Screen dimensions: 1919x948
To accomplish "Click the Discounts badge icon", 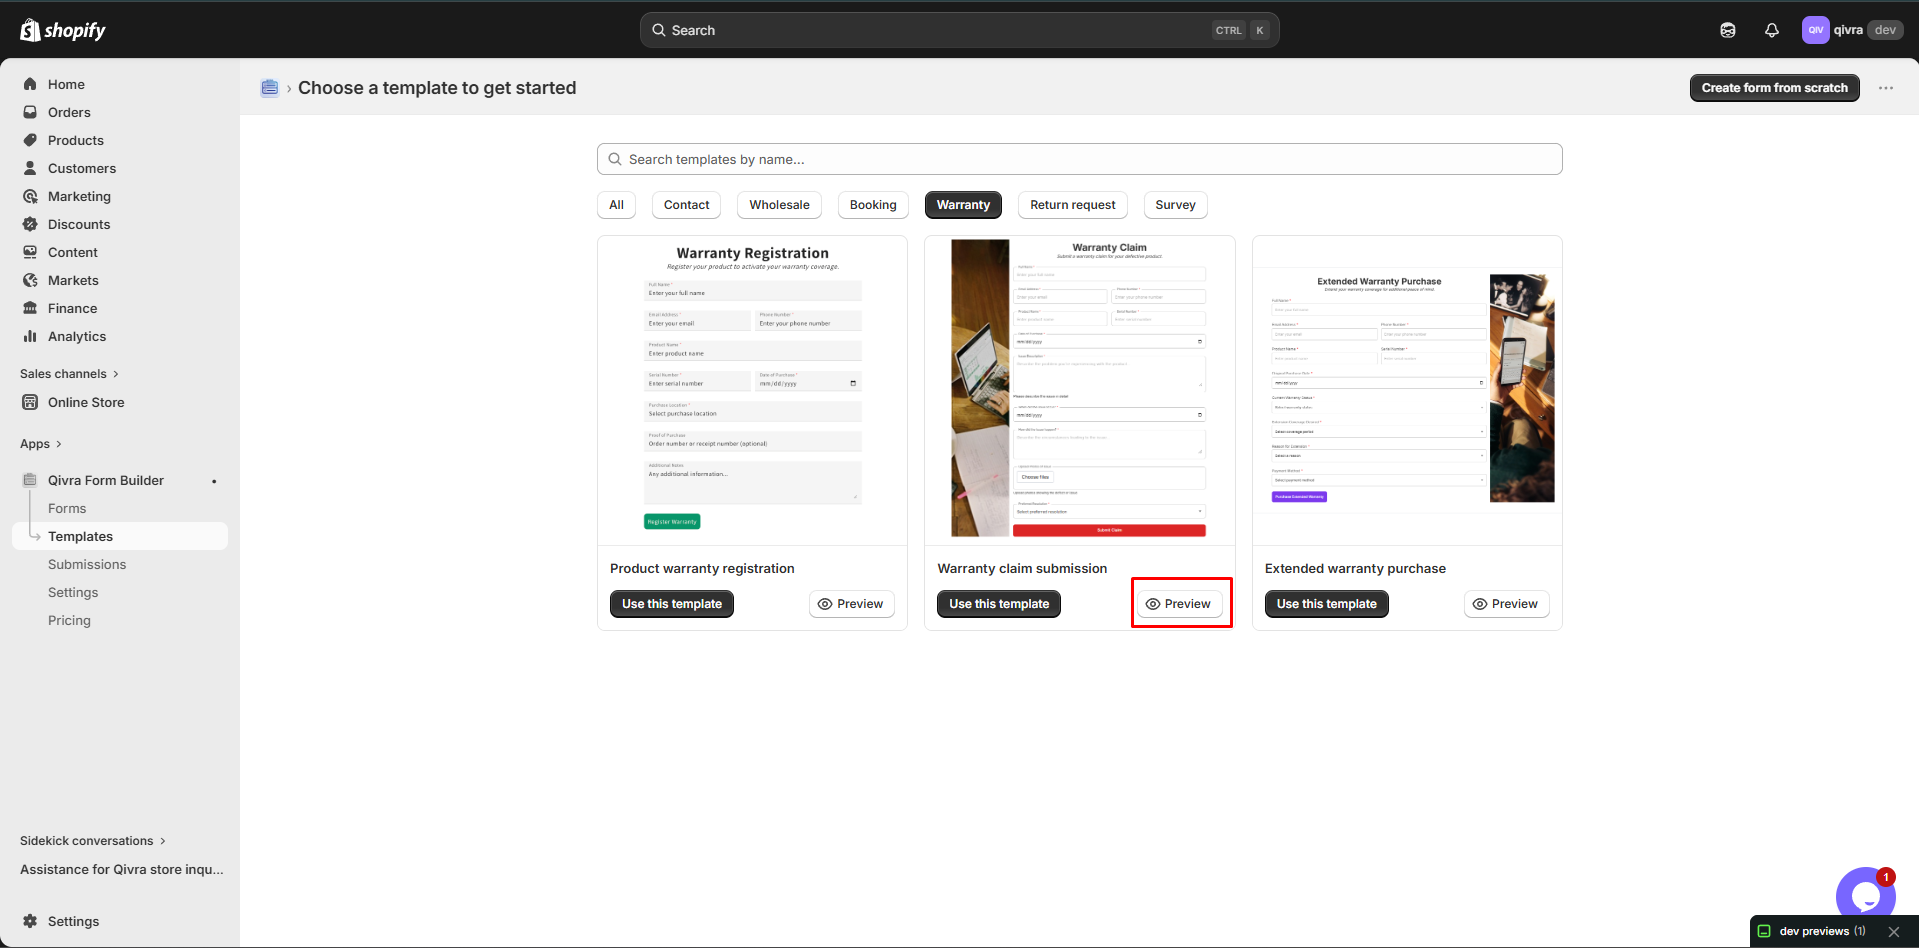I will [x=30, y=224].
